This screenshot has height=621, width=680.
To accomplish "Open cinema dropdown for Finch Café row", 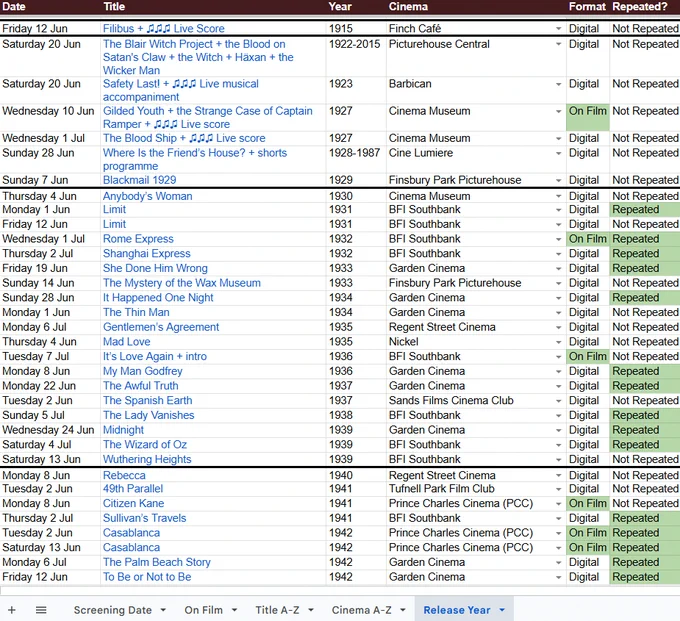I will coord(559,29).
